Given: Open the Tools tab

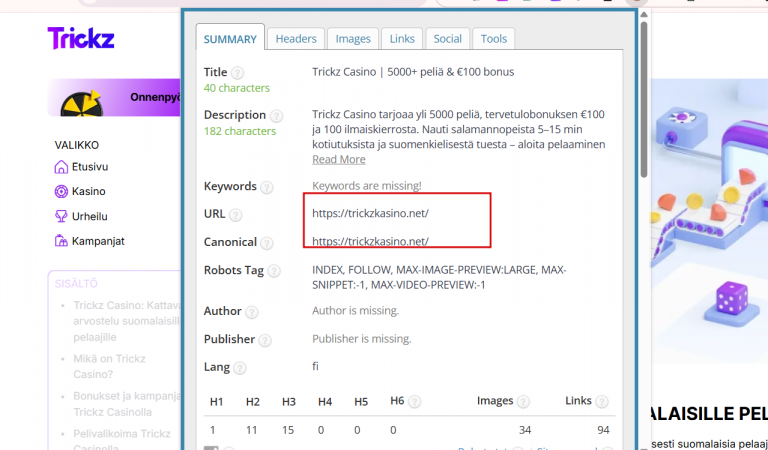Looking at the screenshot, I should coord(494,39).
